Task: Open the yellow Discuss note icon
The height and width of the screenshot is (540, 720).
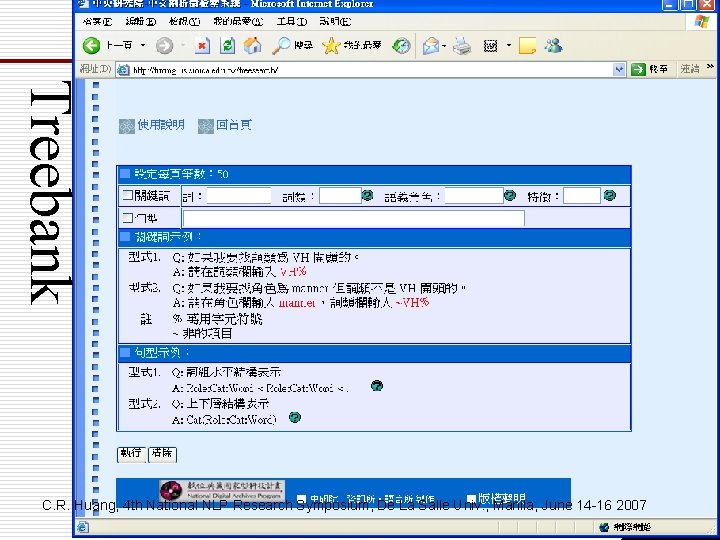Action: pyautogui.click(x=527, y=45)
